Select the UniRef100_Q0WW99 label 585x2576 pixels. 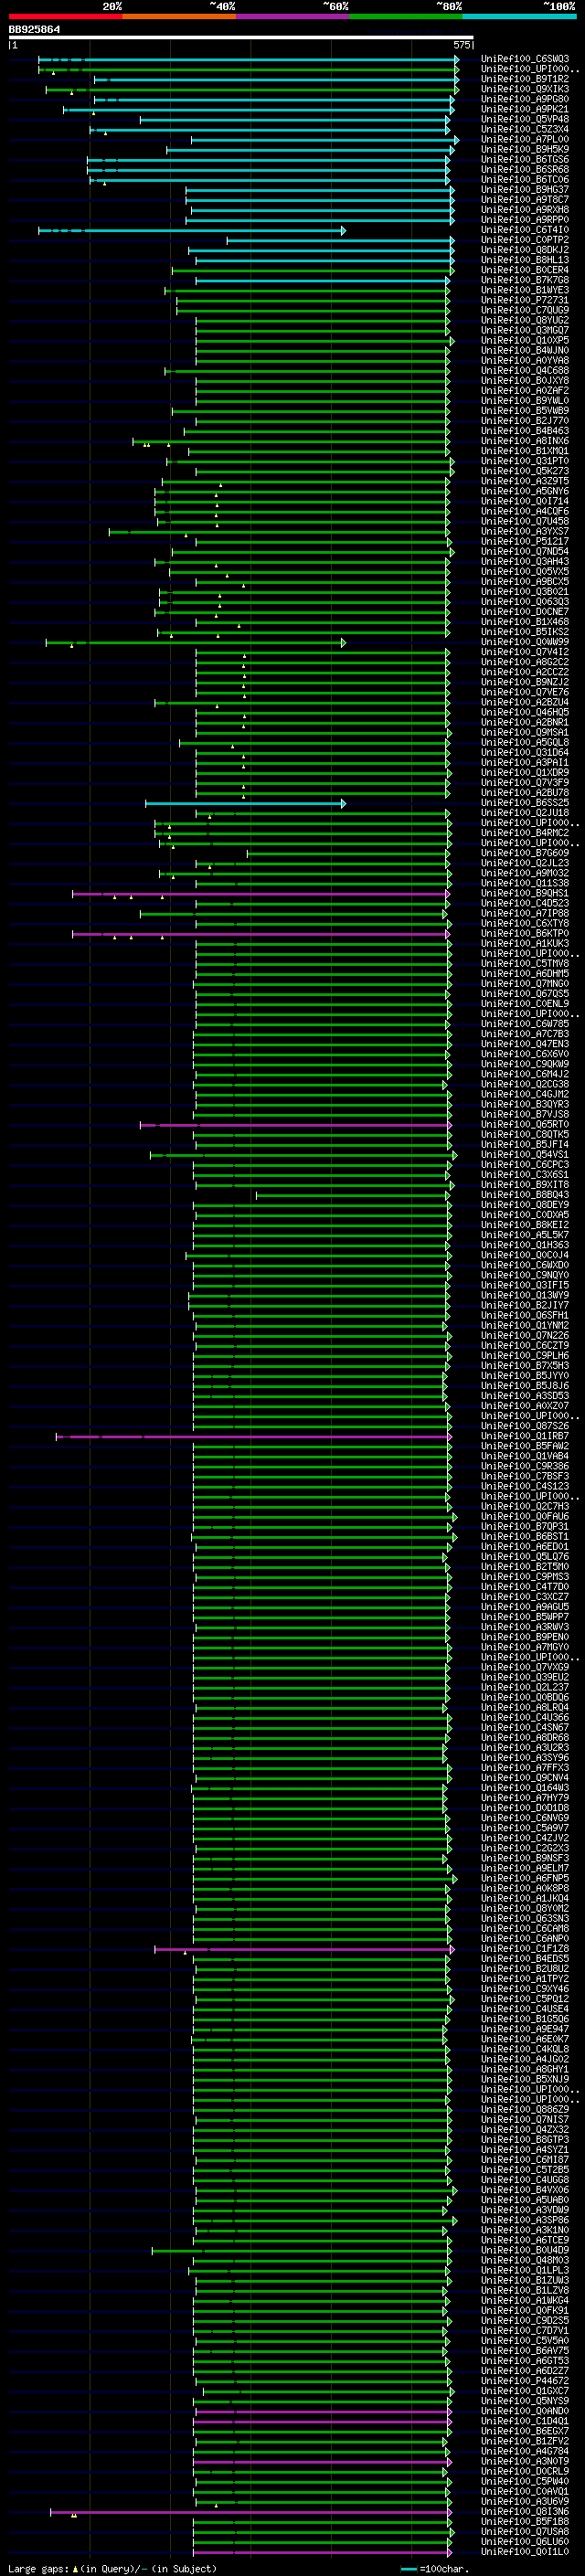(525, 642)
